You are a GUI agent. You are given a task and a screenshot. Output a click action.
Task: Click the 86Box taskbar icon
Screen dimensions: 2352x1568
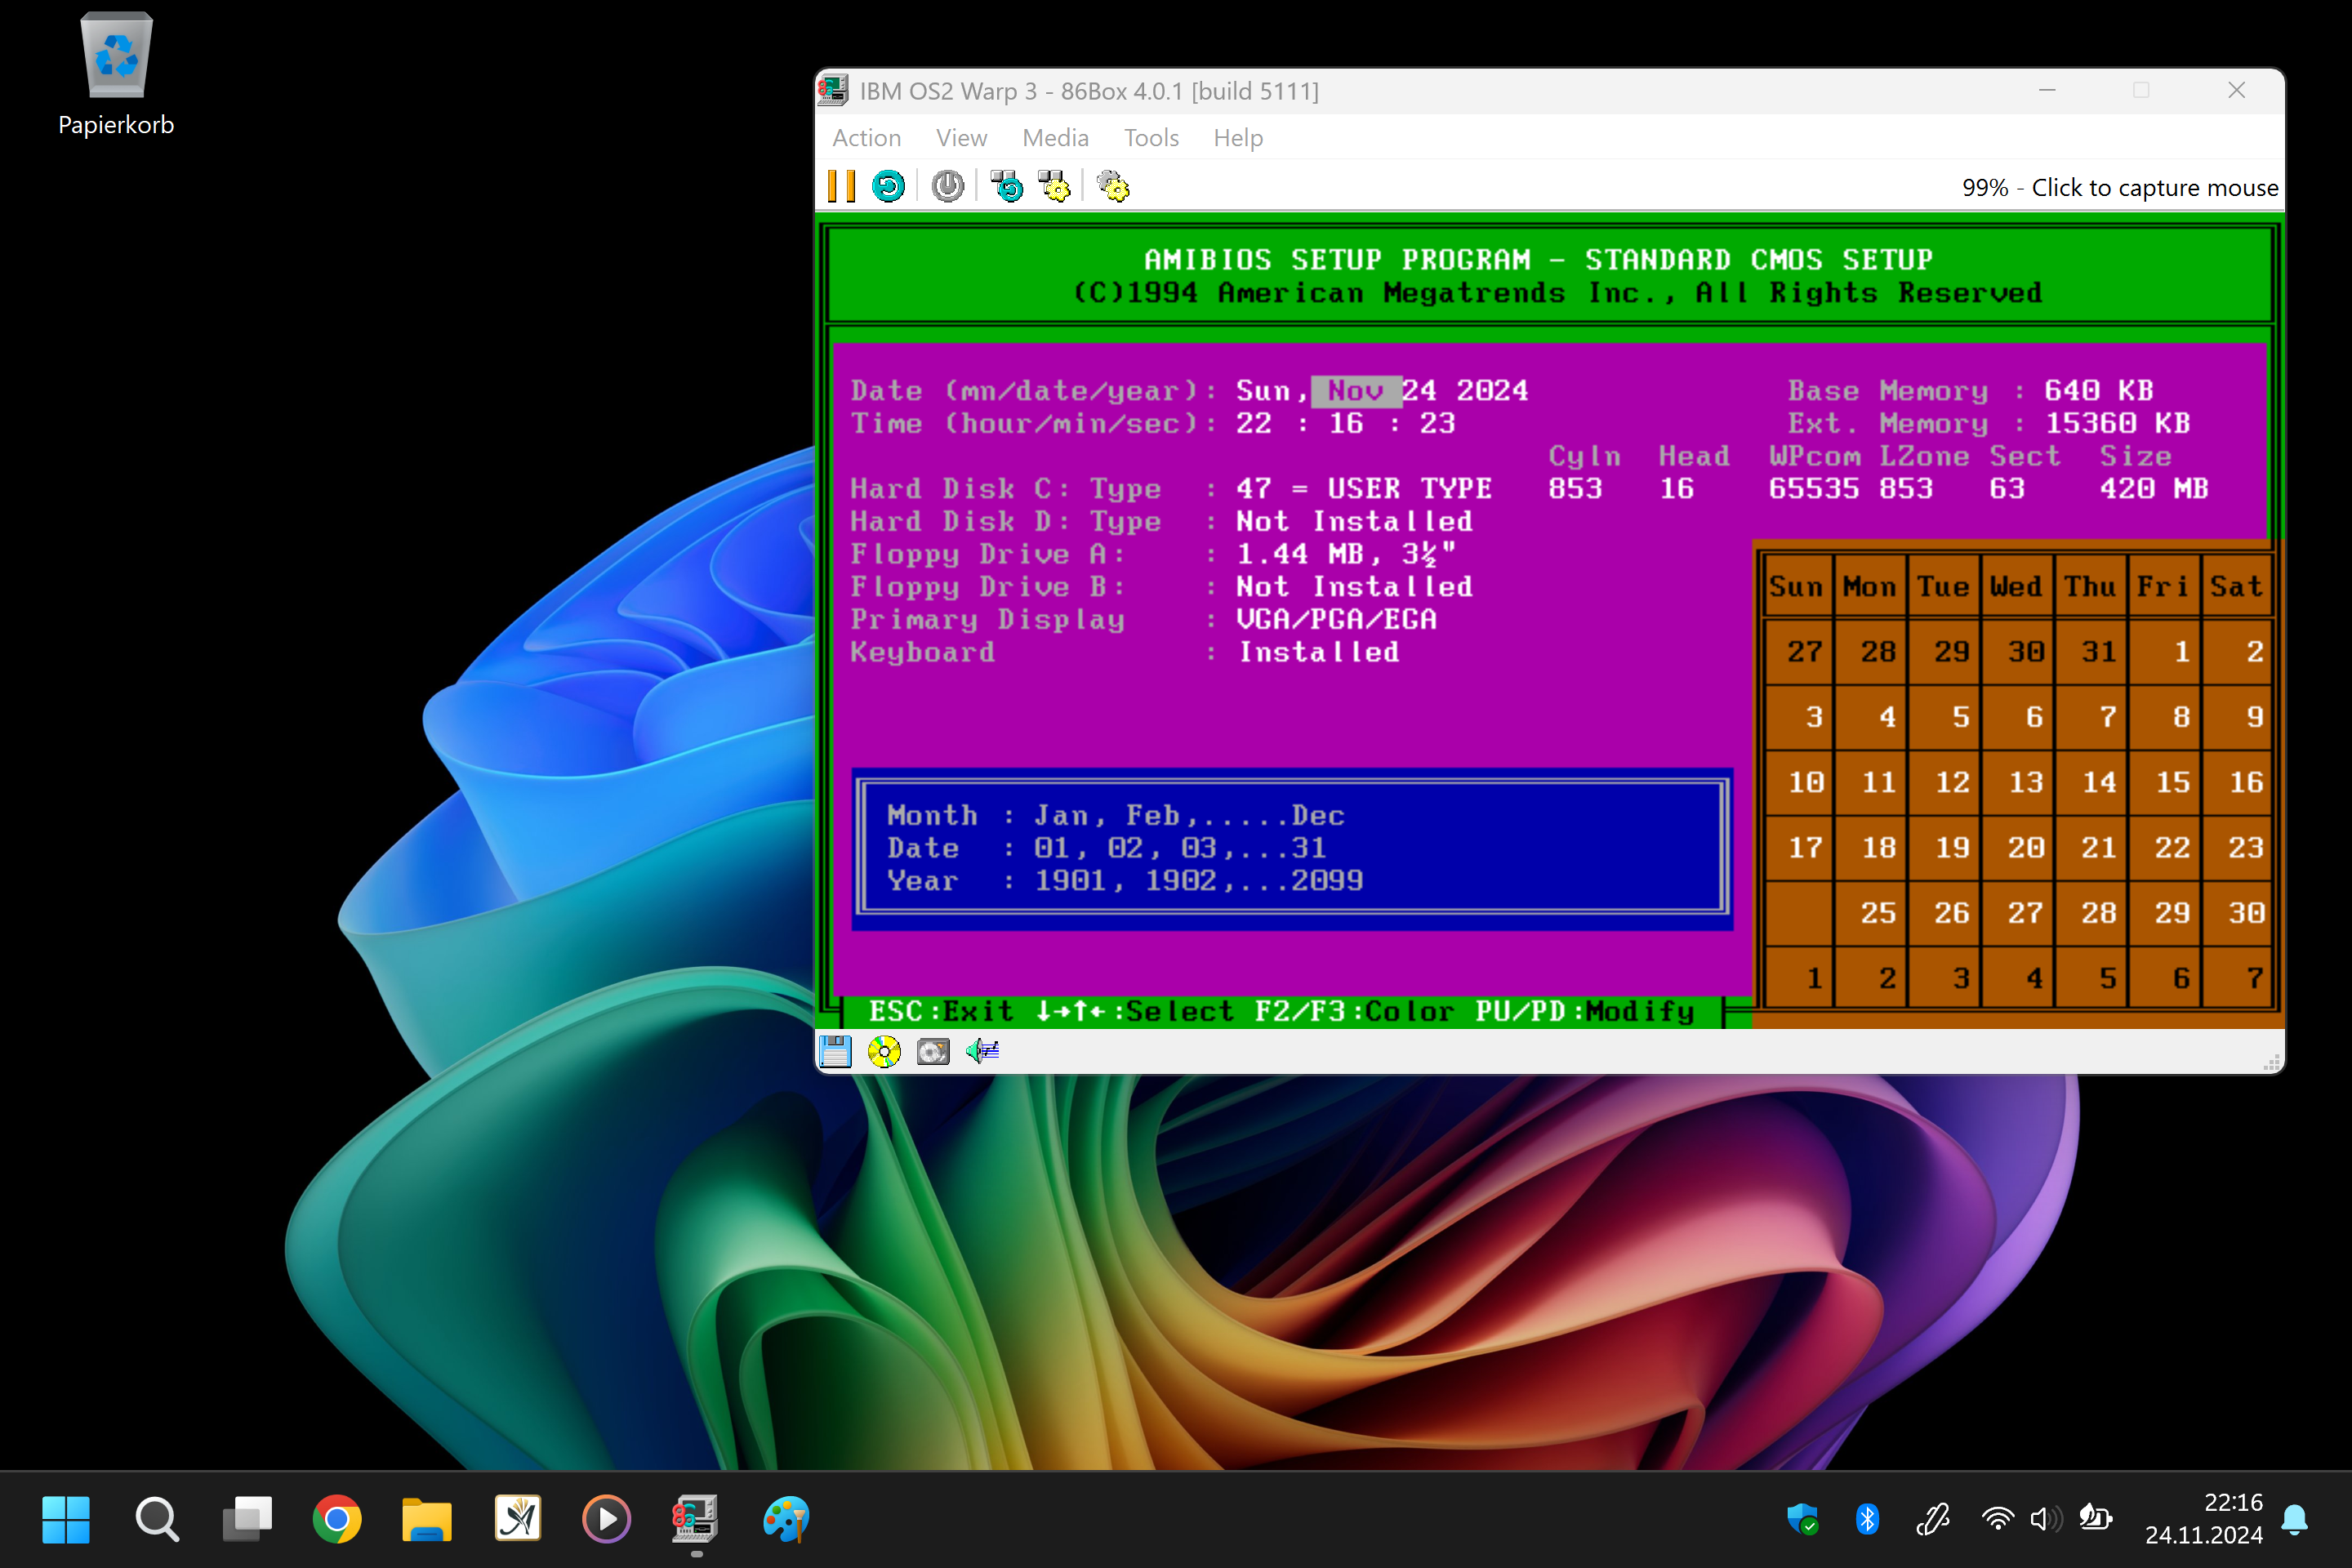[696, 1519]
